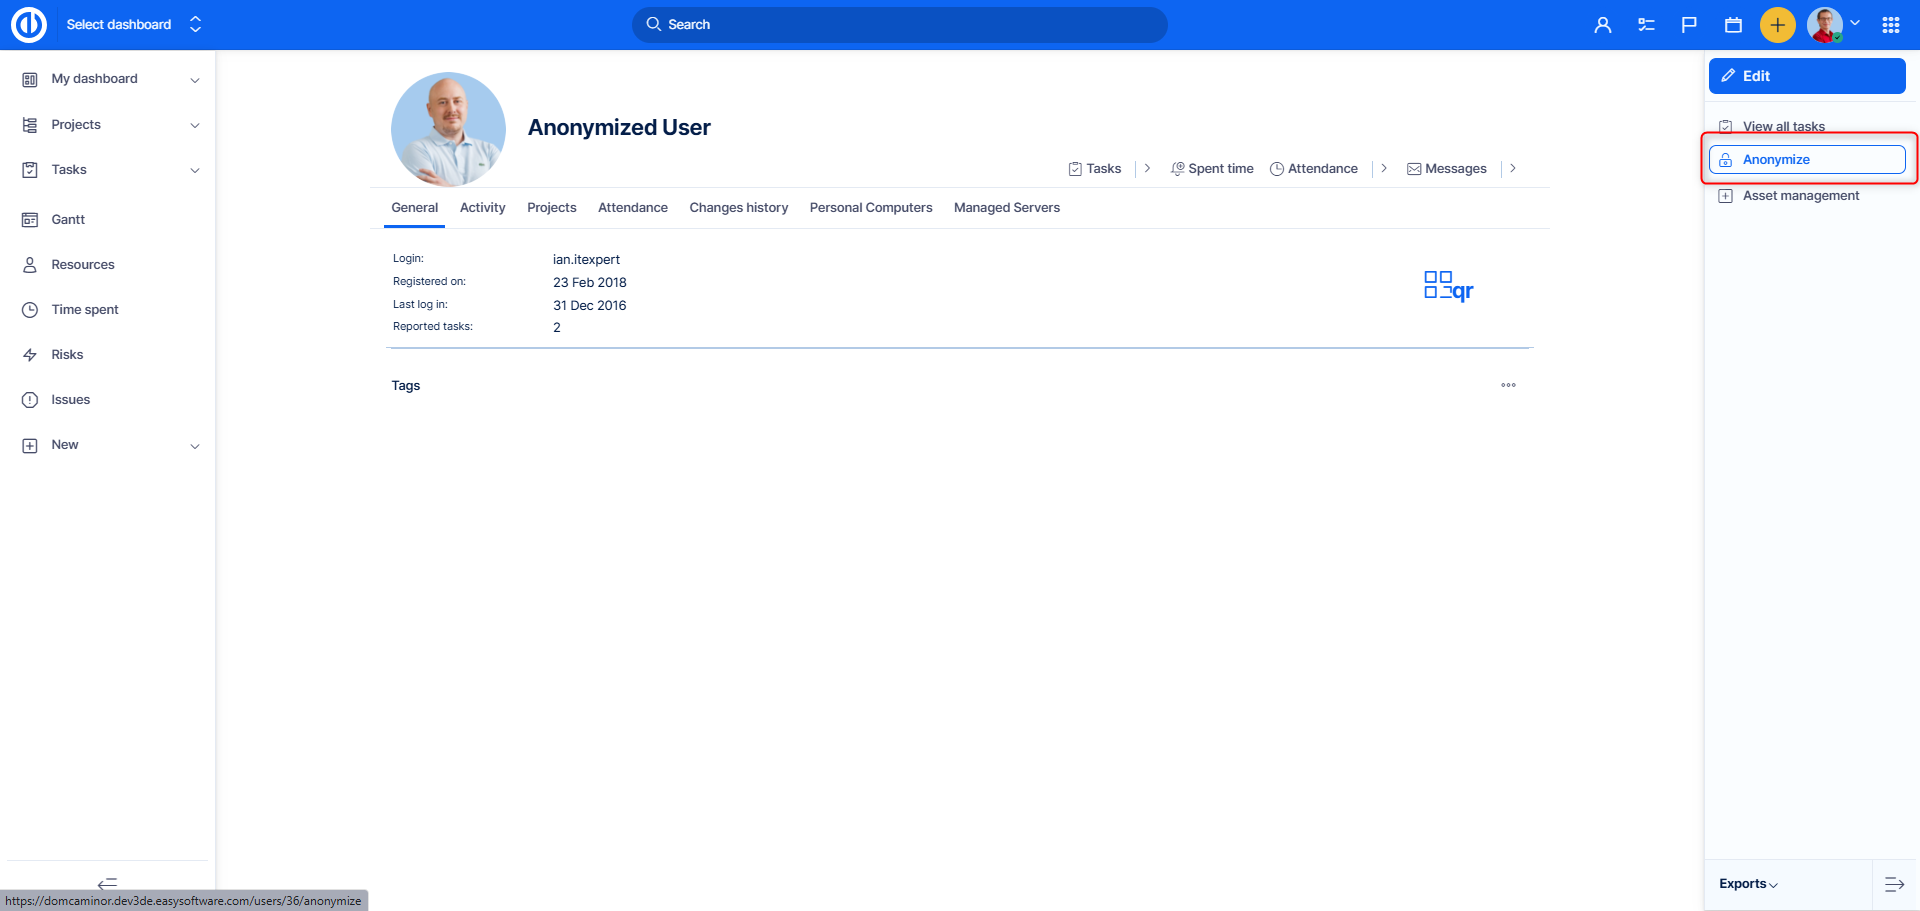Screen dimensions: 1920x911
Task: Collapse the right panel arrow icon
Action: click(x=1894, y=884)
